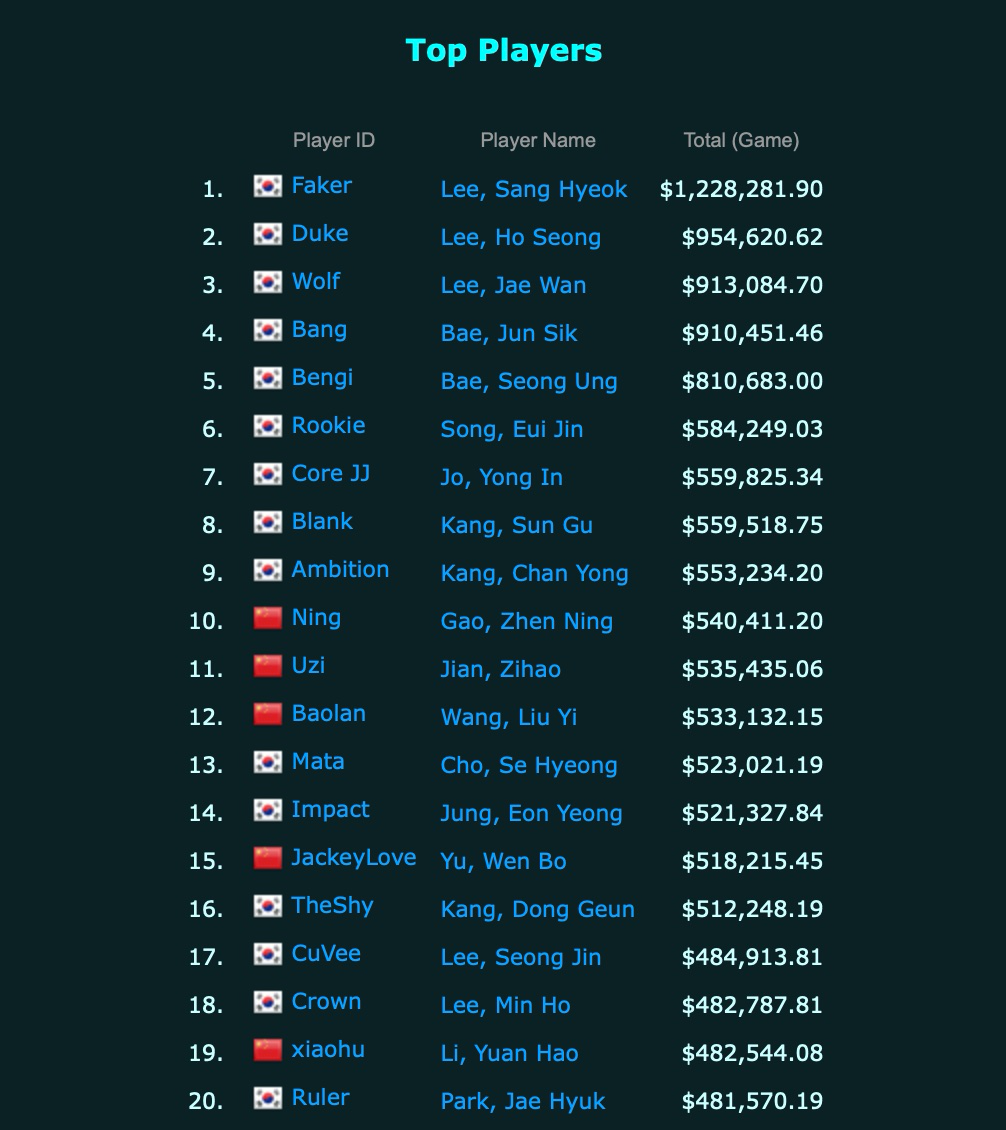1006x1130 pixels.
Task: Select the Duke player ID link
Action: click(x=319, y=233)
